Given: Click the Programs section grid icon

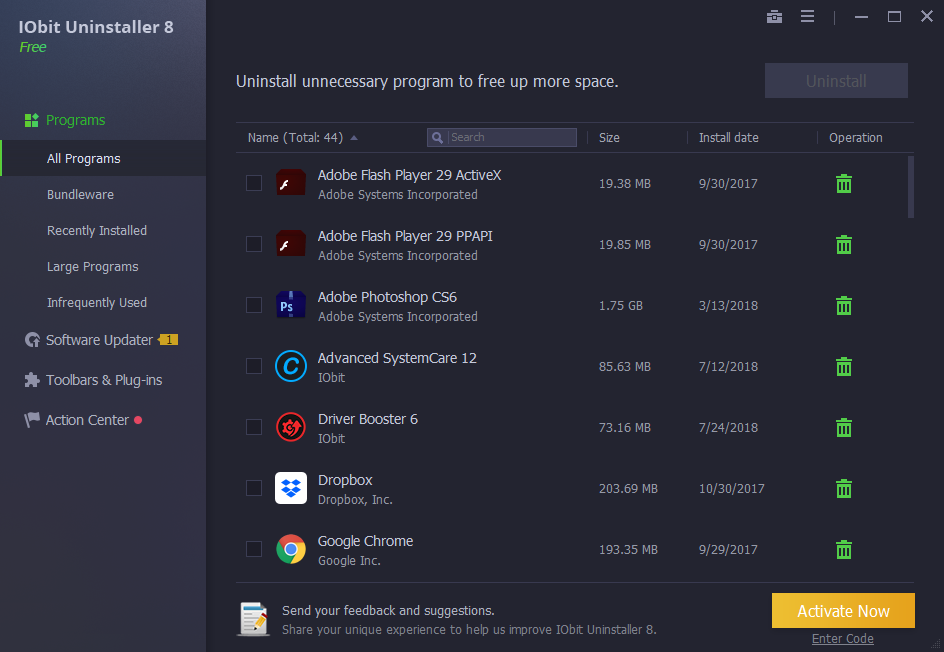Looking at the screenshot, I should pyautogui.click(x=31, y=120).
